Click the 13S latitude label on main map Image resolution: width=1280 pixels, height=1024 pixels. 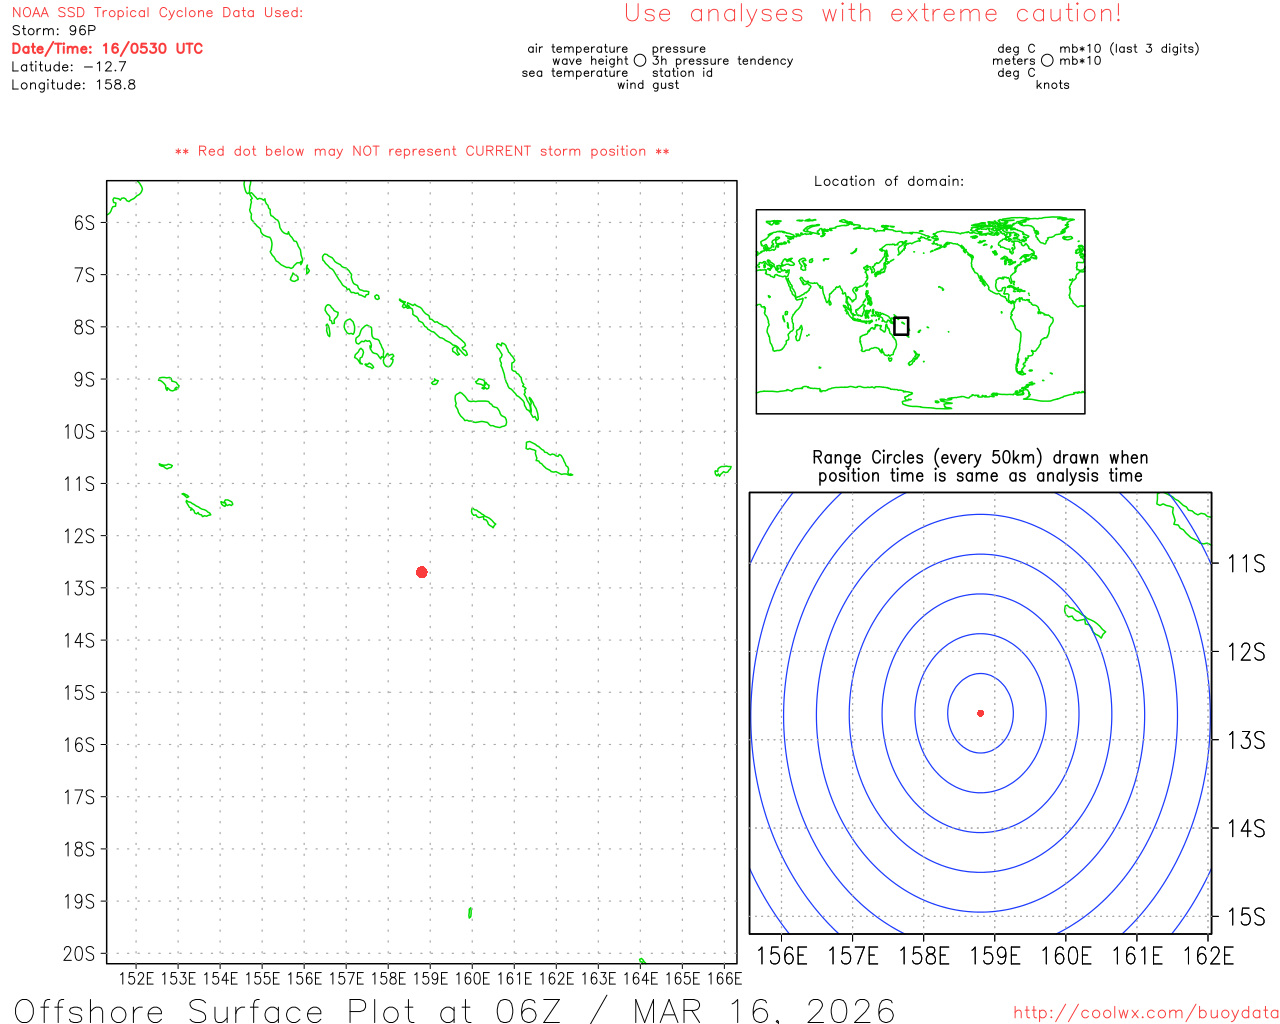click(x=79, y=588)
